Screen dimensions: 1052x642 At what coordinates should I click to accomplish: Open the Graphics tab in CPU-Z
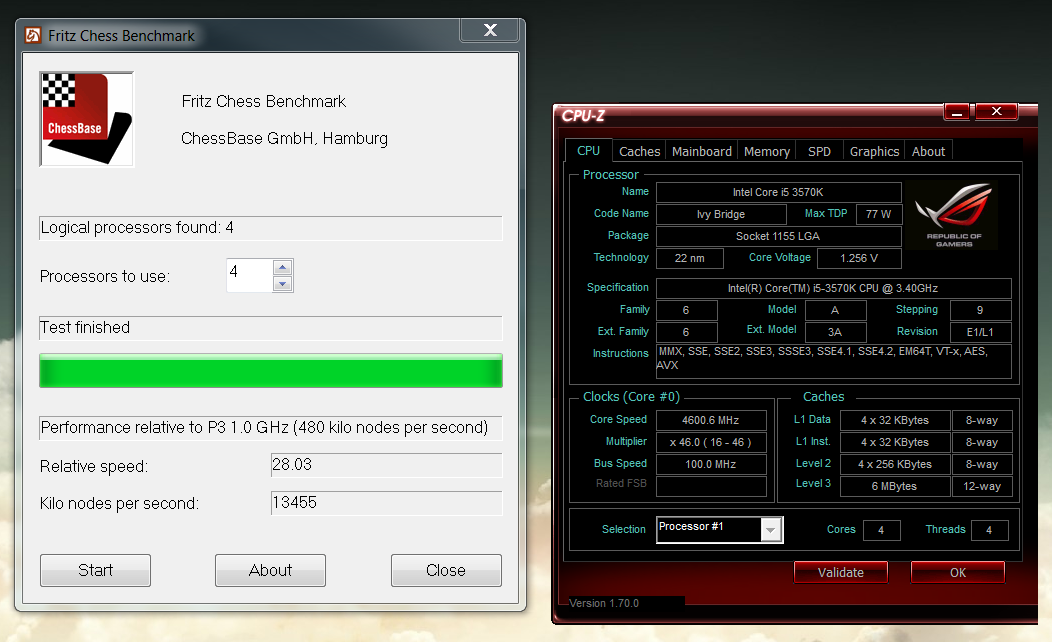coord(874,152)
